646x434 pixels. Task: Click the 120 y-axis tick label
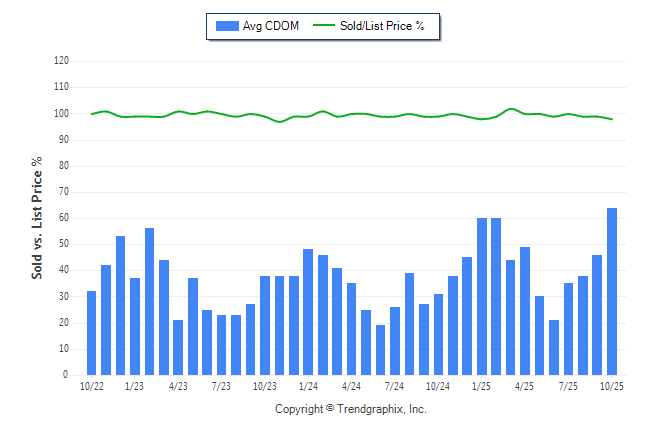[x=61, y=61]
